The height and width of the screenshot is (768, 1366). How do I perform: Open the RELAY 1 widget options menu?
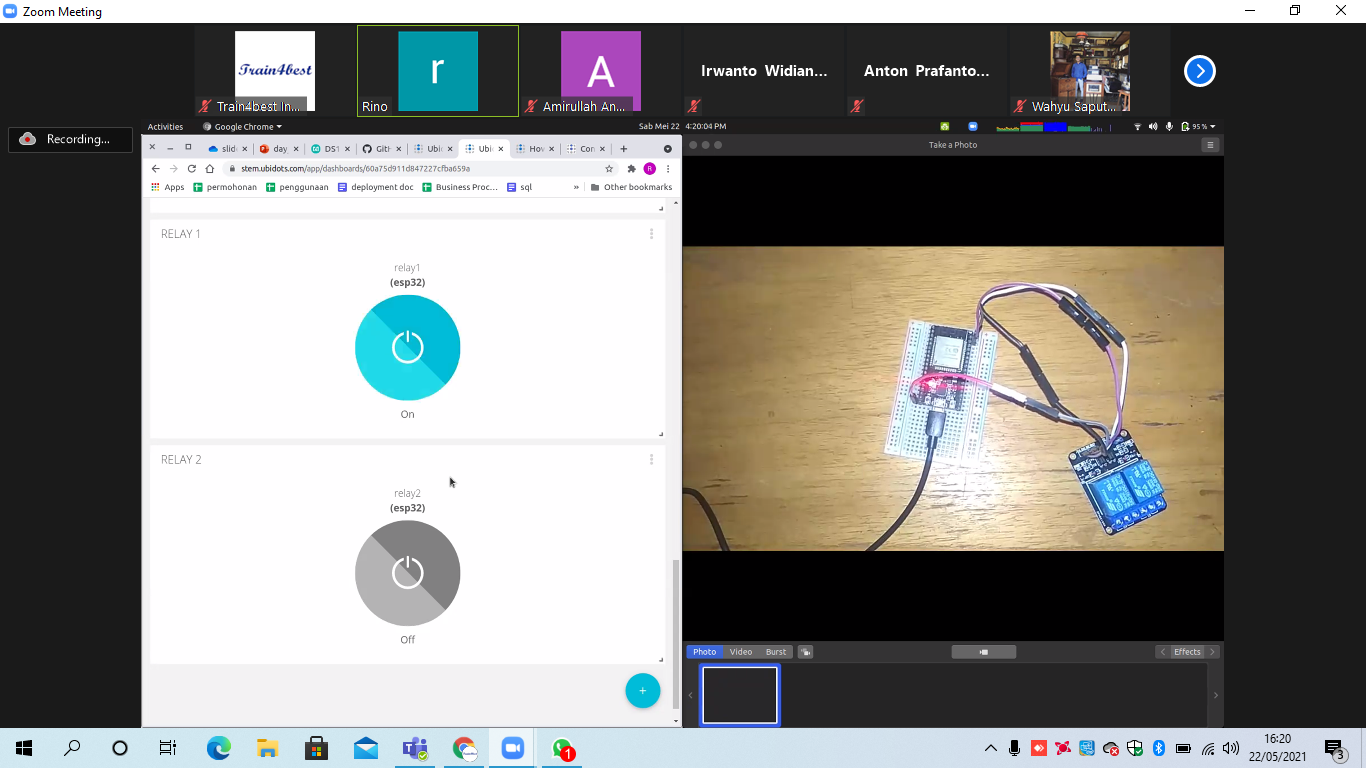click(x=651, y=234)
